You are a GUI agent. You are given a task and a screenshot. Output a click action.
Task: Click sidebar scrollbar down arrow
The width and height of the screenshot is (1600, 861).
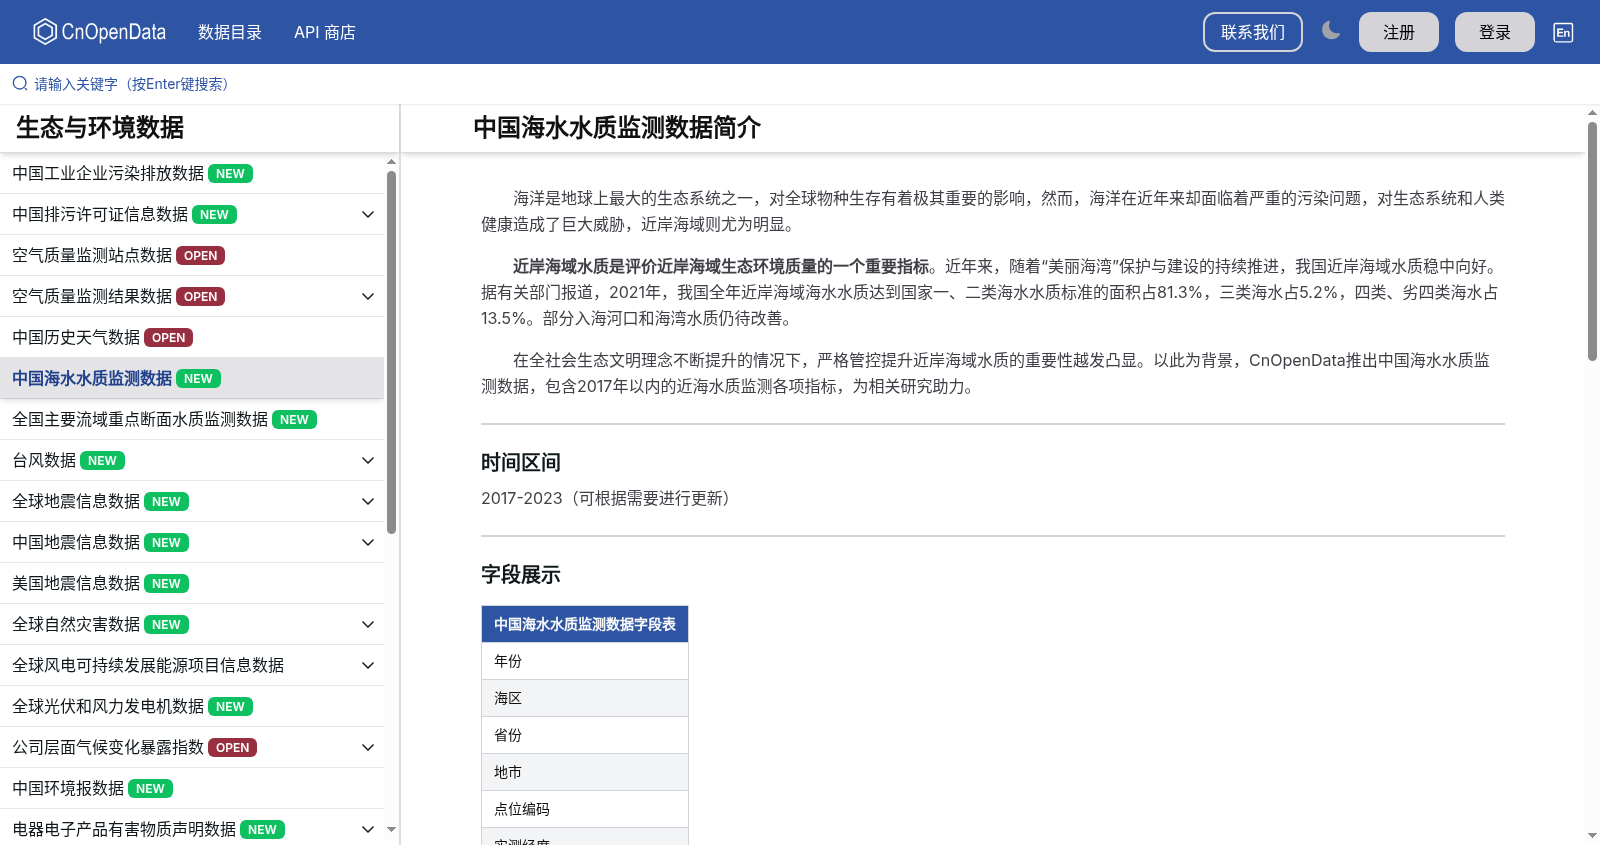click(x=391, y=829)
